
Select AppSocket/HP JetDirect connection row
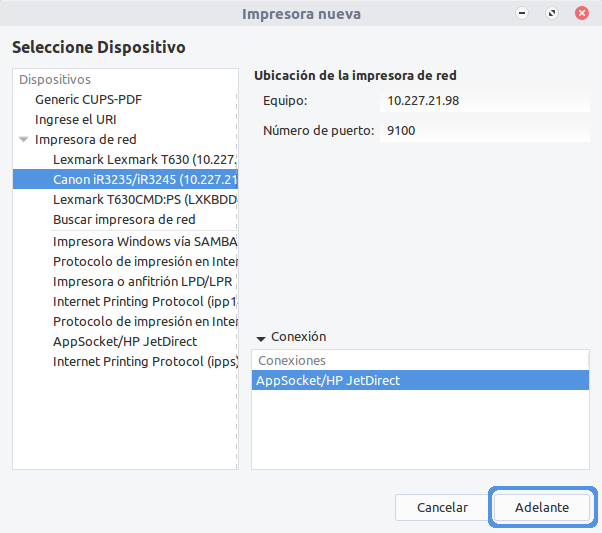point(420,380)
